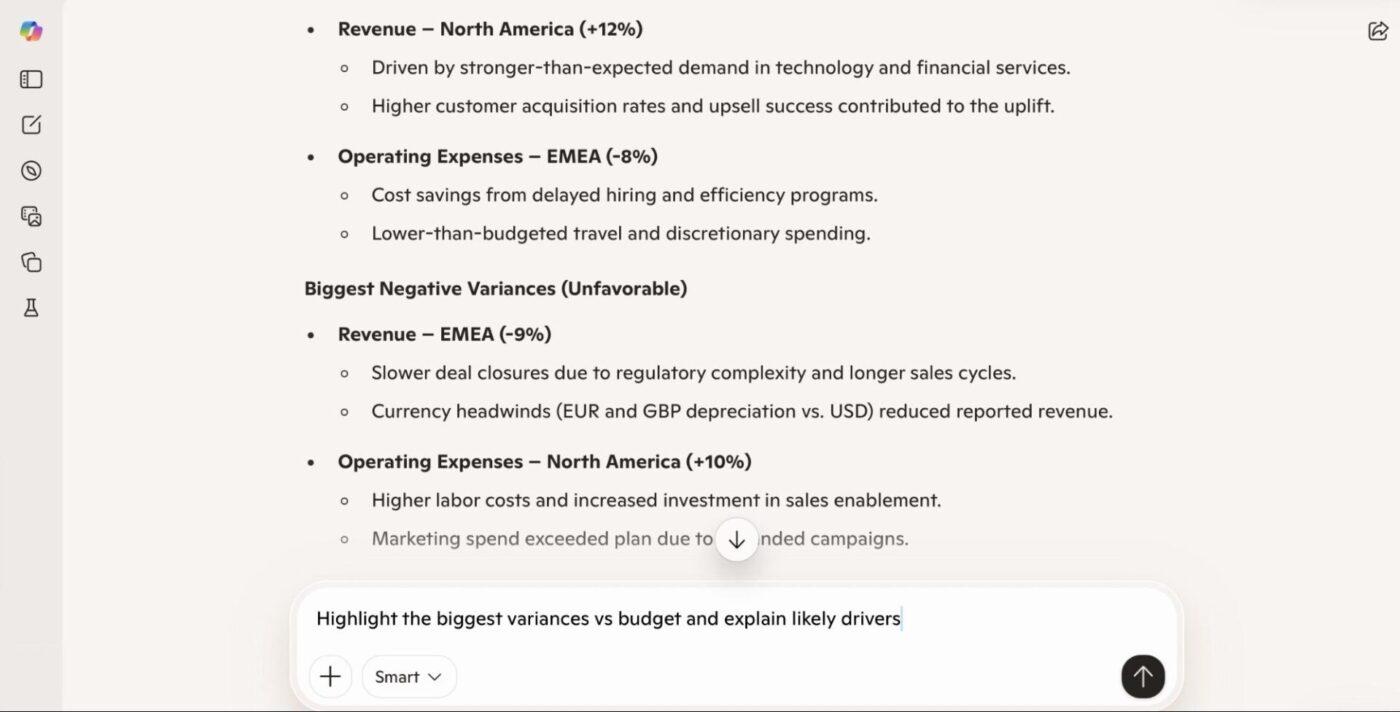Click the Revenue – EMEA (-9%) bullet
Image resolution: width=1400 pixels, height=712 pixels.
[444, 333]
